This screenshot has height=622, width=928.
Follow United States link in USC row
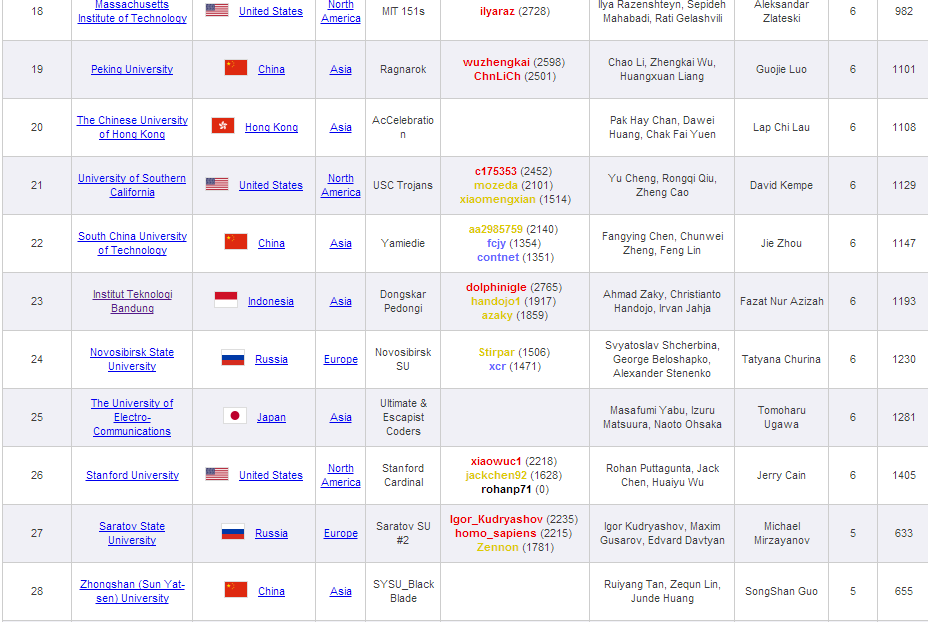270,185
